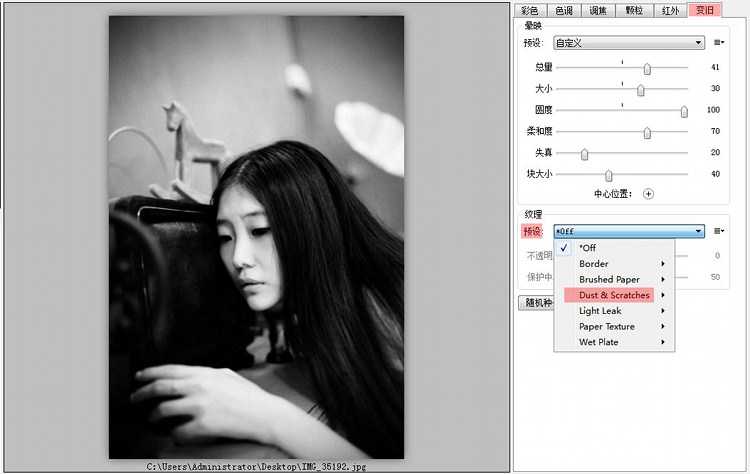This screenshot has height=474, width=750.
Task: Open the texture preset options menu icon
Action: pyautogui.click(x=719, y=231)
